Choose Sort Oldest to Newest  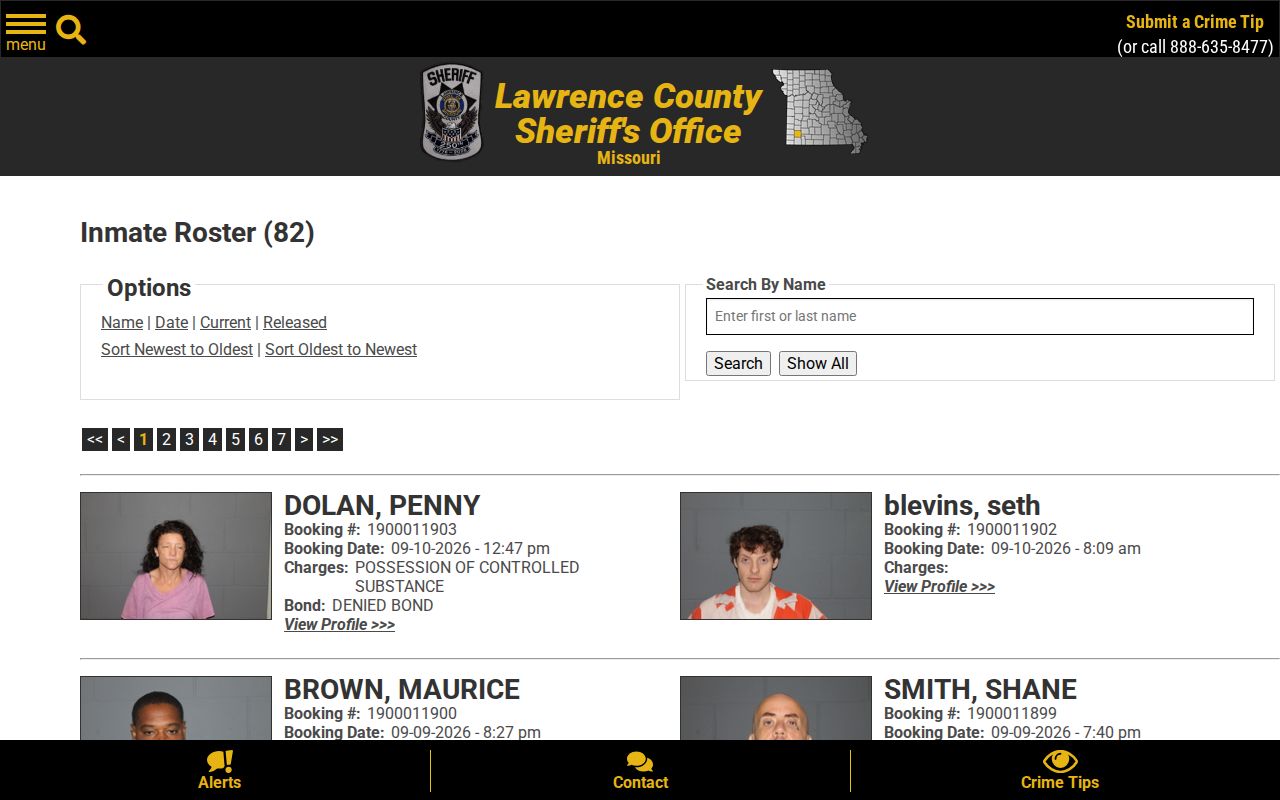[341, 349]
